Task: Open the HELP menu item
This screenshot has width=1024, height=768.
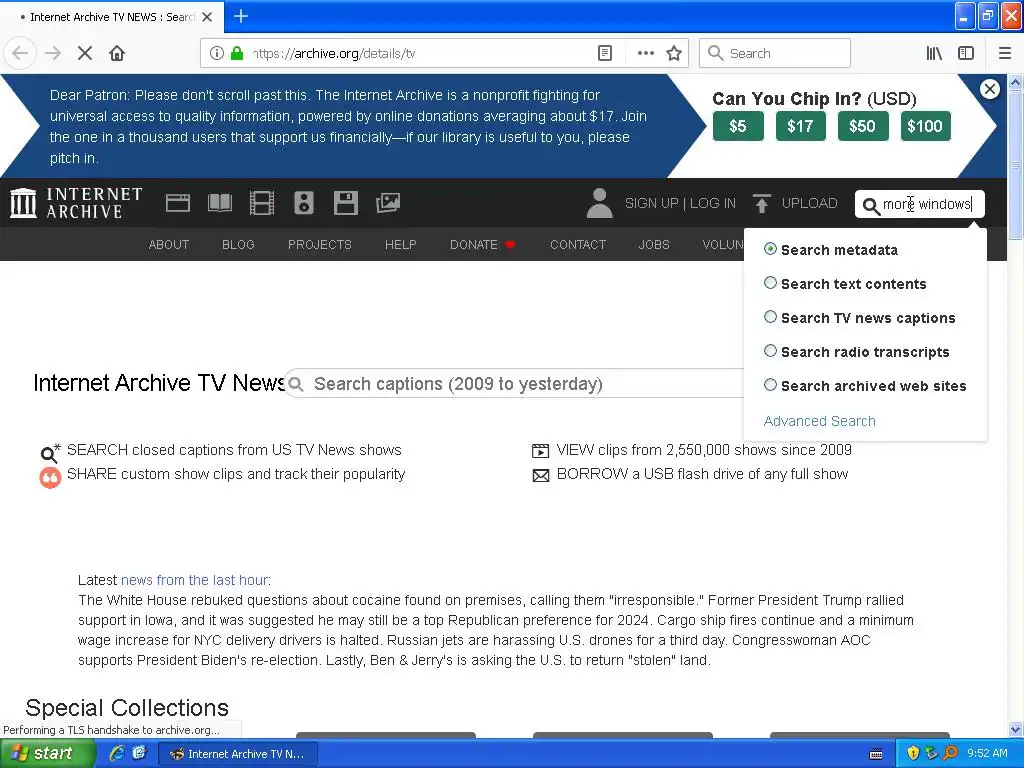Action: [x=400, y=244]
